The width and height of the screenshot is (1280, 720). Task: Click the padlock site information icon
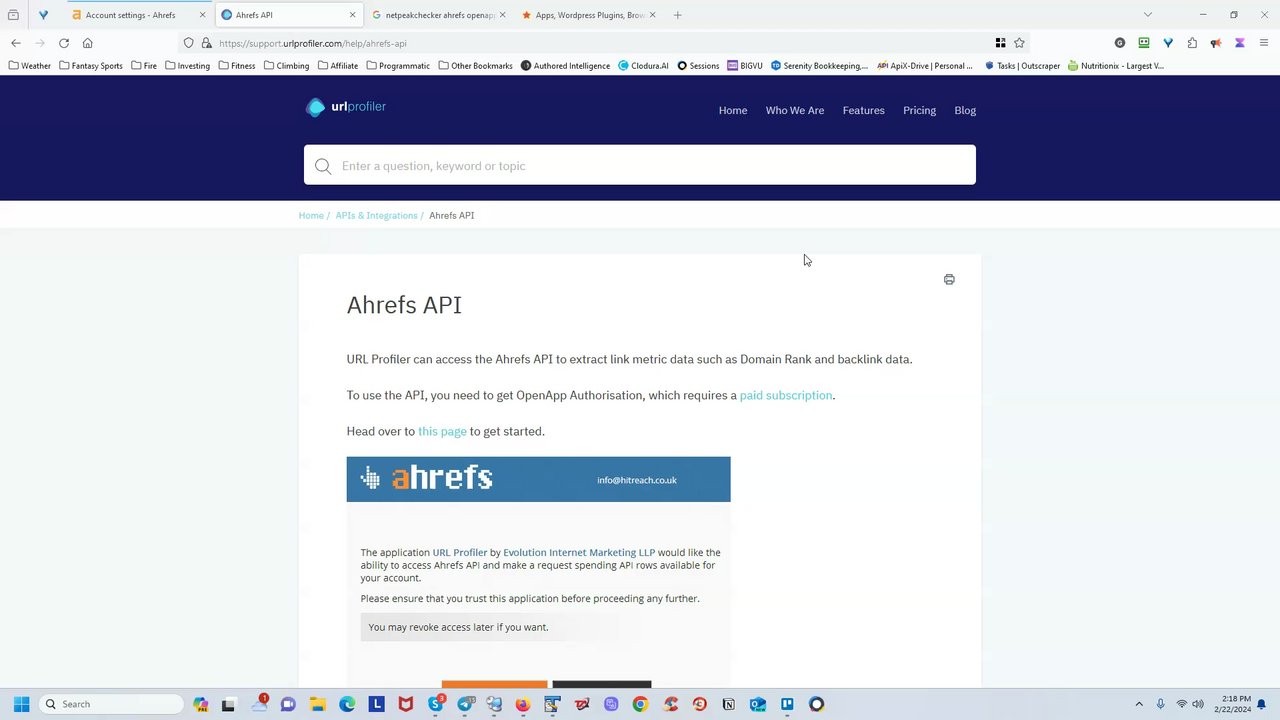click(x=206, y=43)
